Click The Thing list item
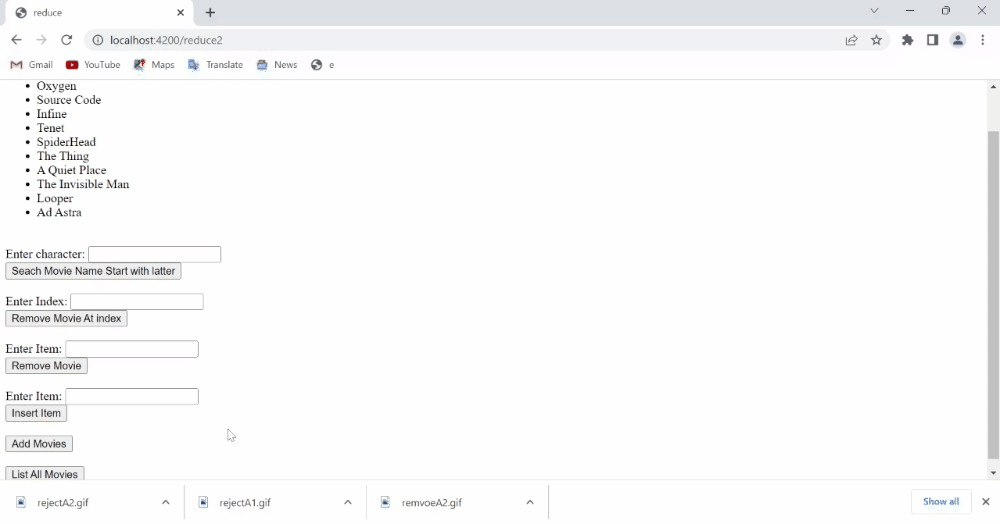The height and width of the screenshot is (524, 1000). [x=62, y=156]
